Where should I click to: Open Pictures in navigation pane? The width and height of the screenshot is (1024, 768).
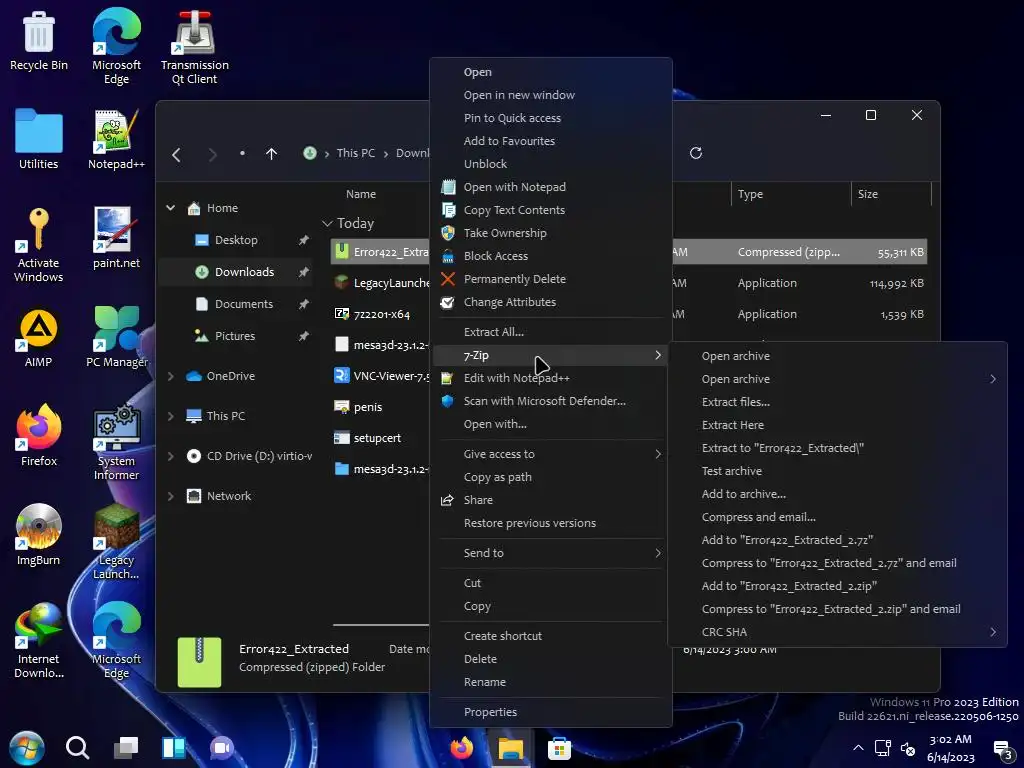tap(235, 336)
